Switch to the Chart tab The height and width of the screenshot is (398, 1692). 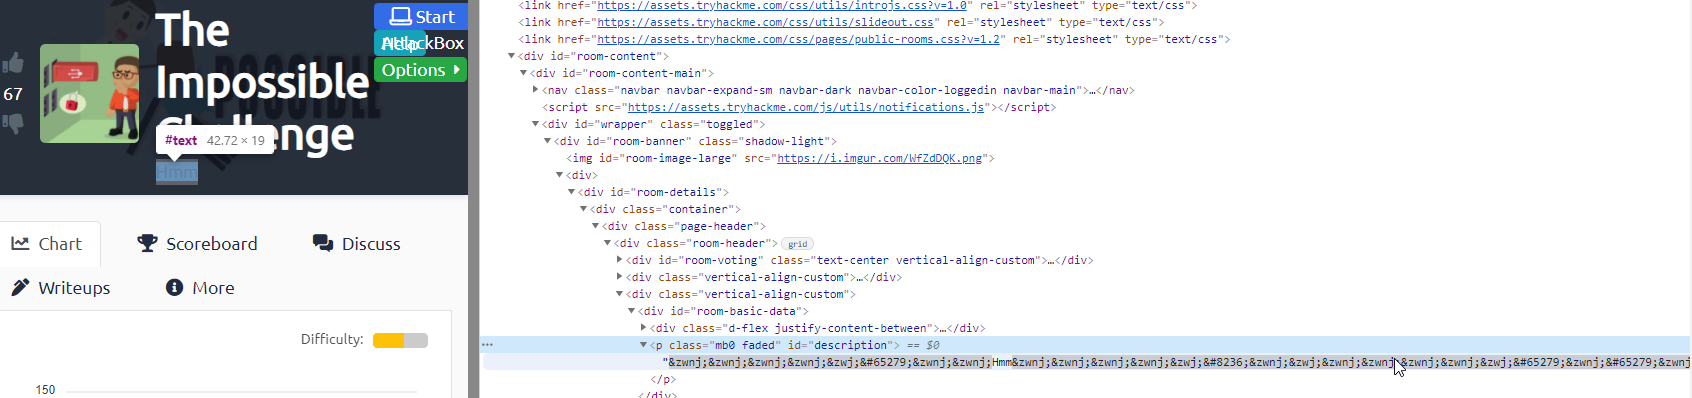pos(47,244)
